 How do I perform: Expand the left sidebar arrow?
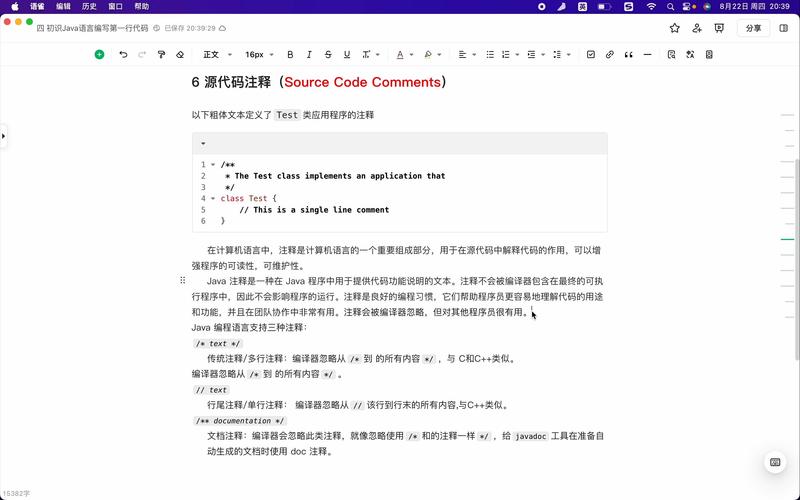[x=3, y=136]
